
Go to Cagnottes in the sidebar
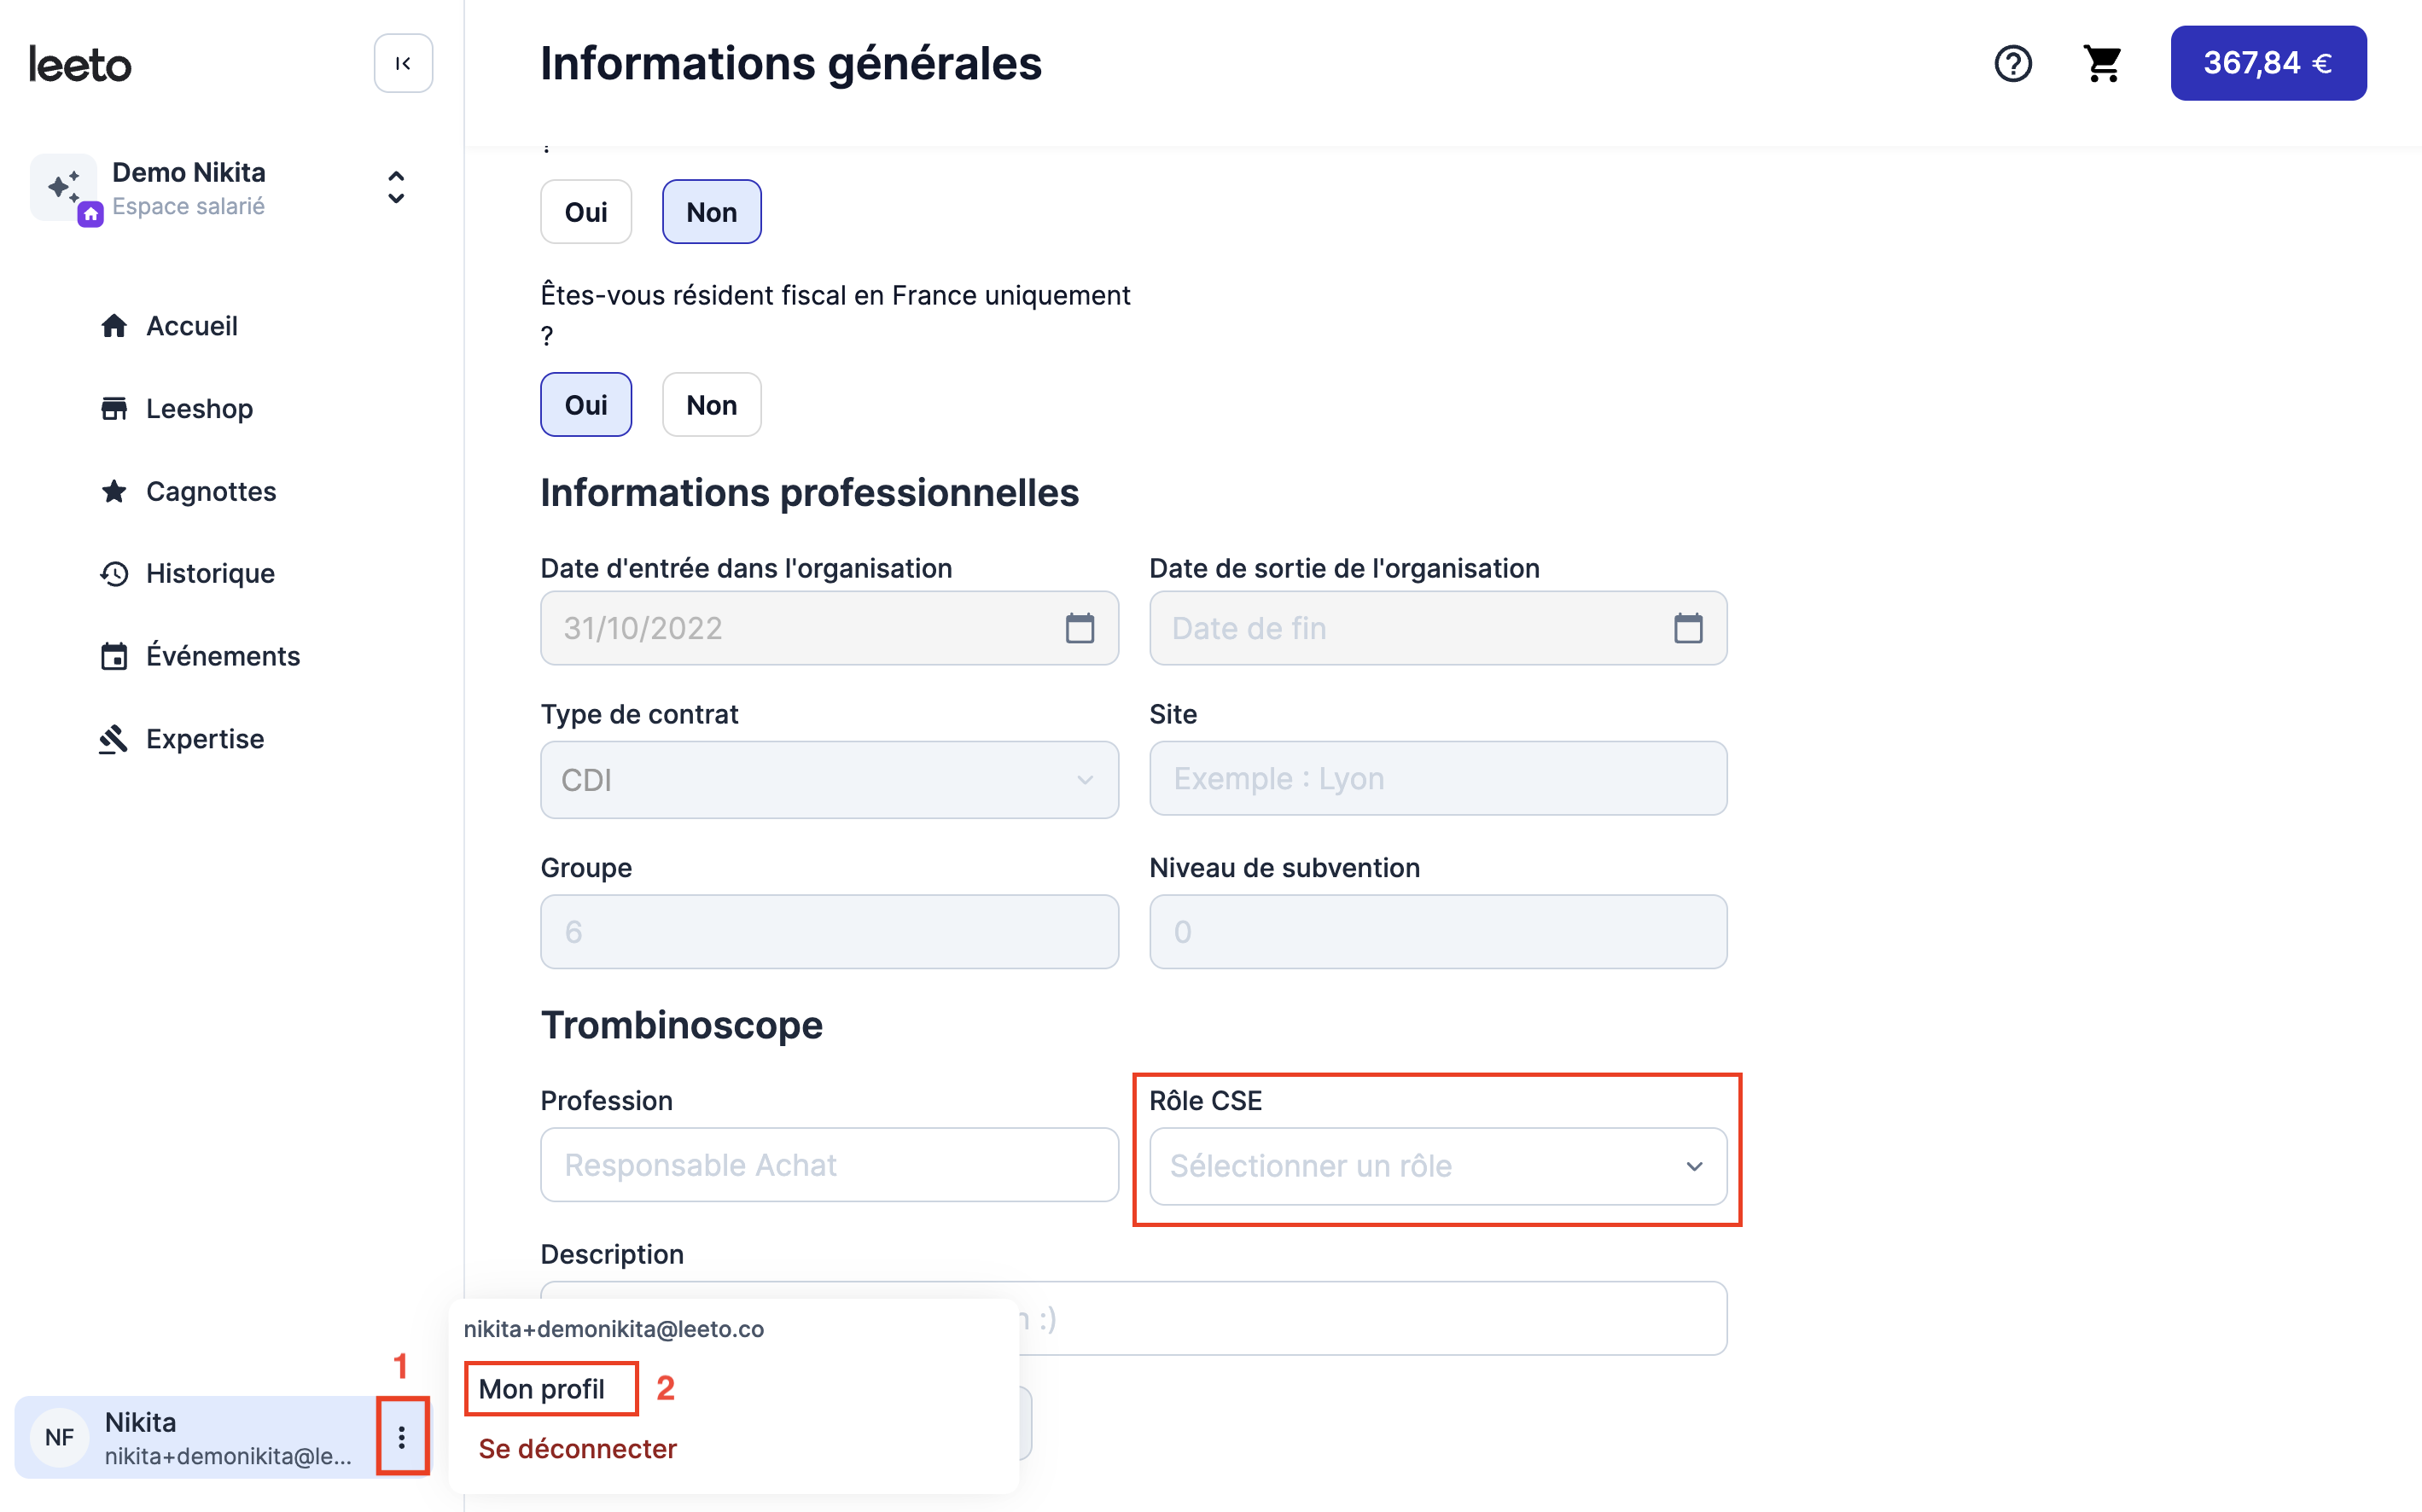(211, 491)
